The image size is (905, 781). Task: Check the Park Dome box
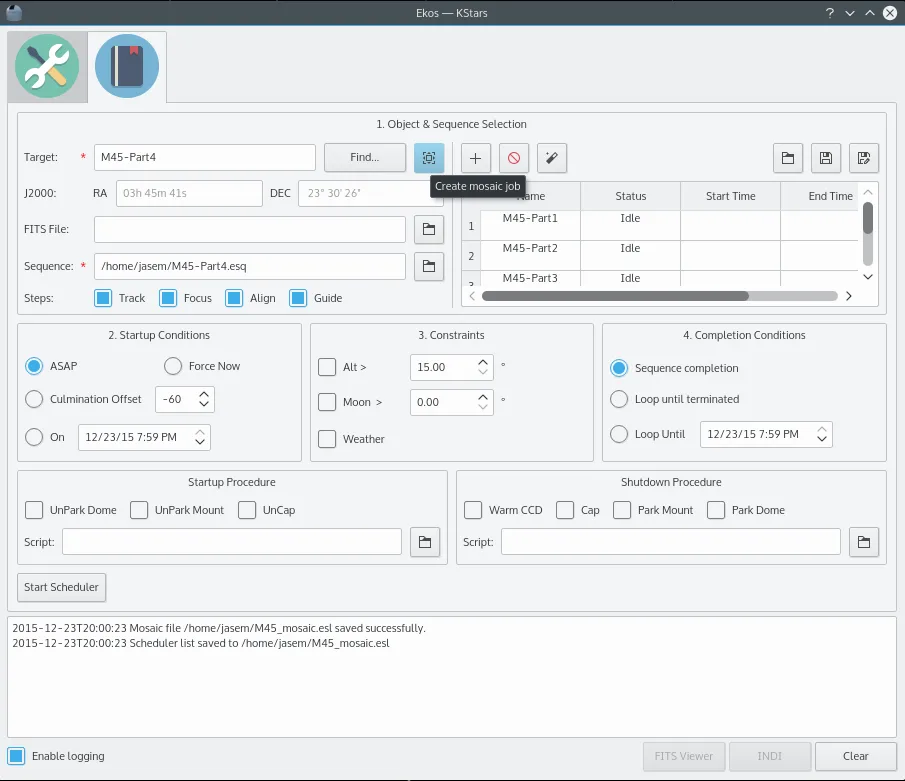point(716,510)
